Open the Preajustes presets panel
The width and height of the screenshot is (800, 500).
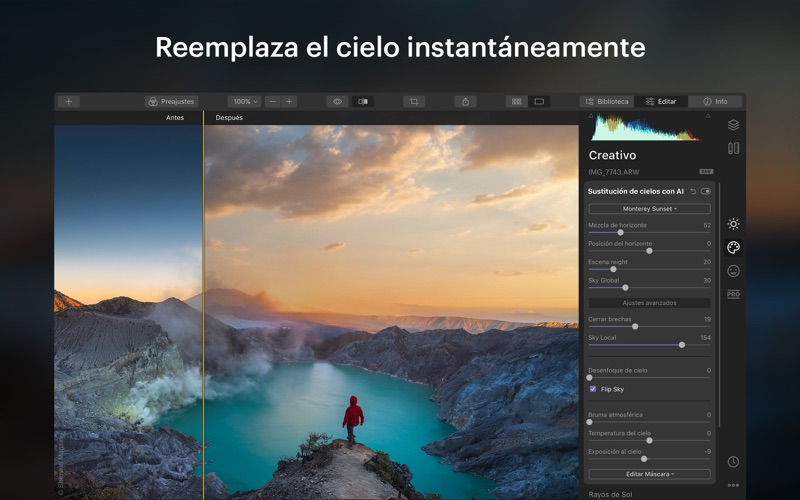pos(171,102)
